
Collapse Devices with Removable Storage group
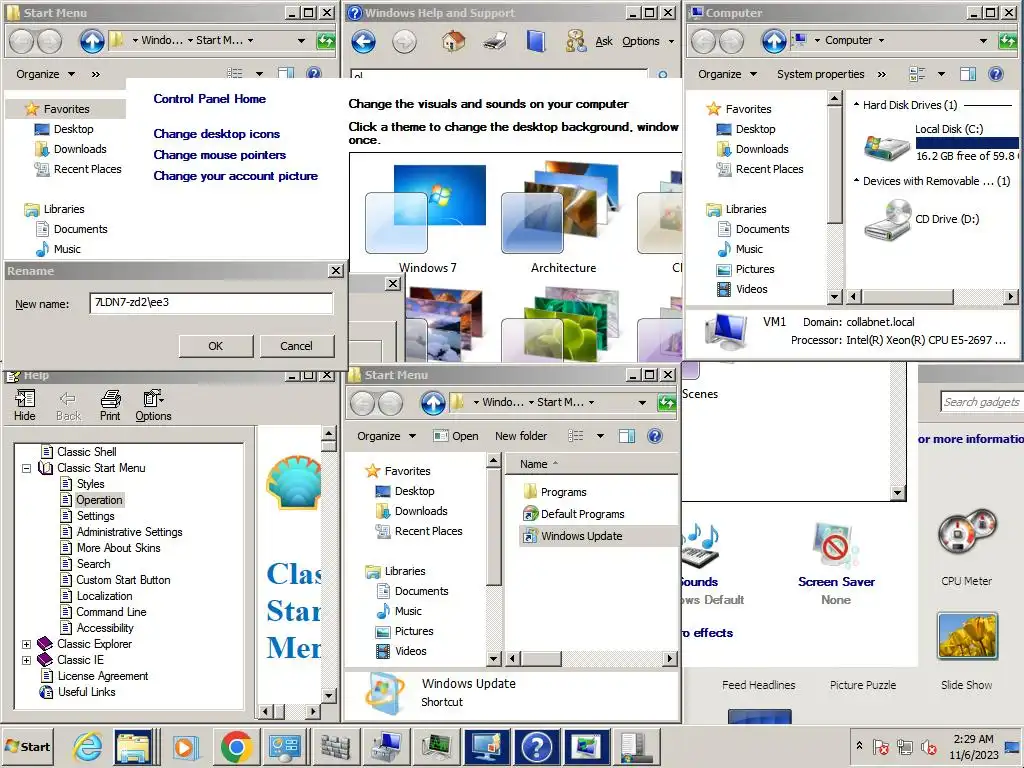point(856,180)
